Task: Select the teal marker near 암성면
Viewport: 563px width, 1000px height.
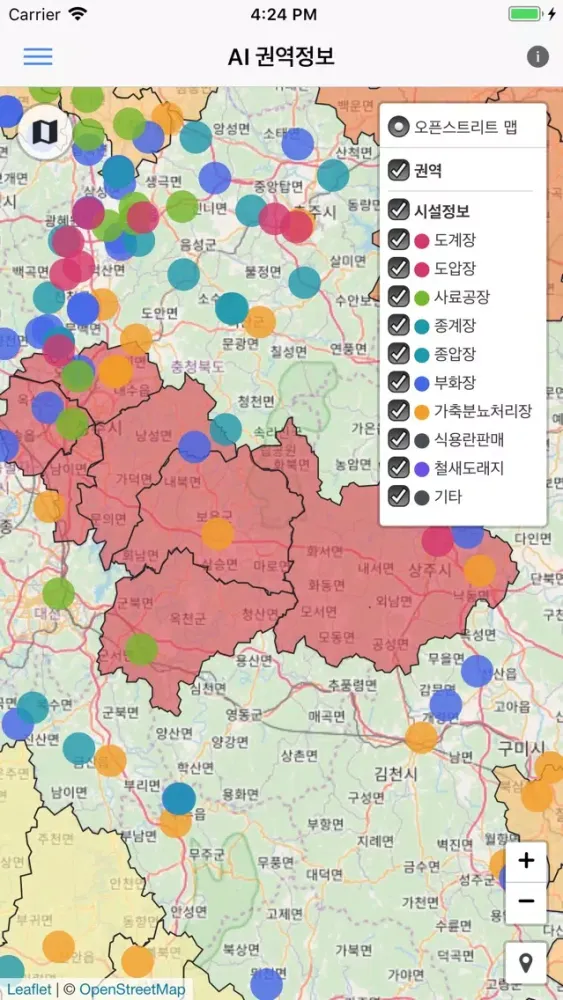Action: pyautogui.click(x=195, y=137)
